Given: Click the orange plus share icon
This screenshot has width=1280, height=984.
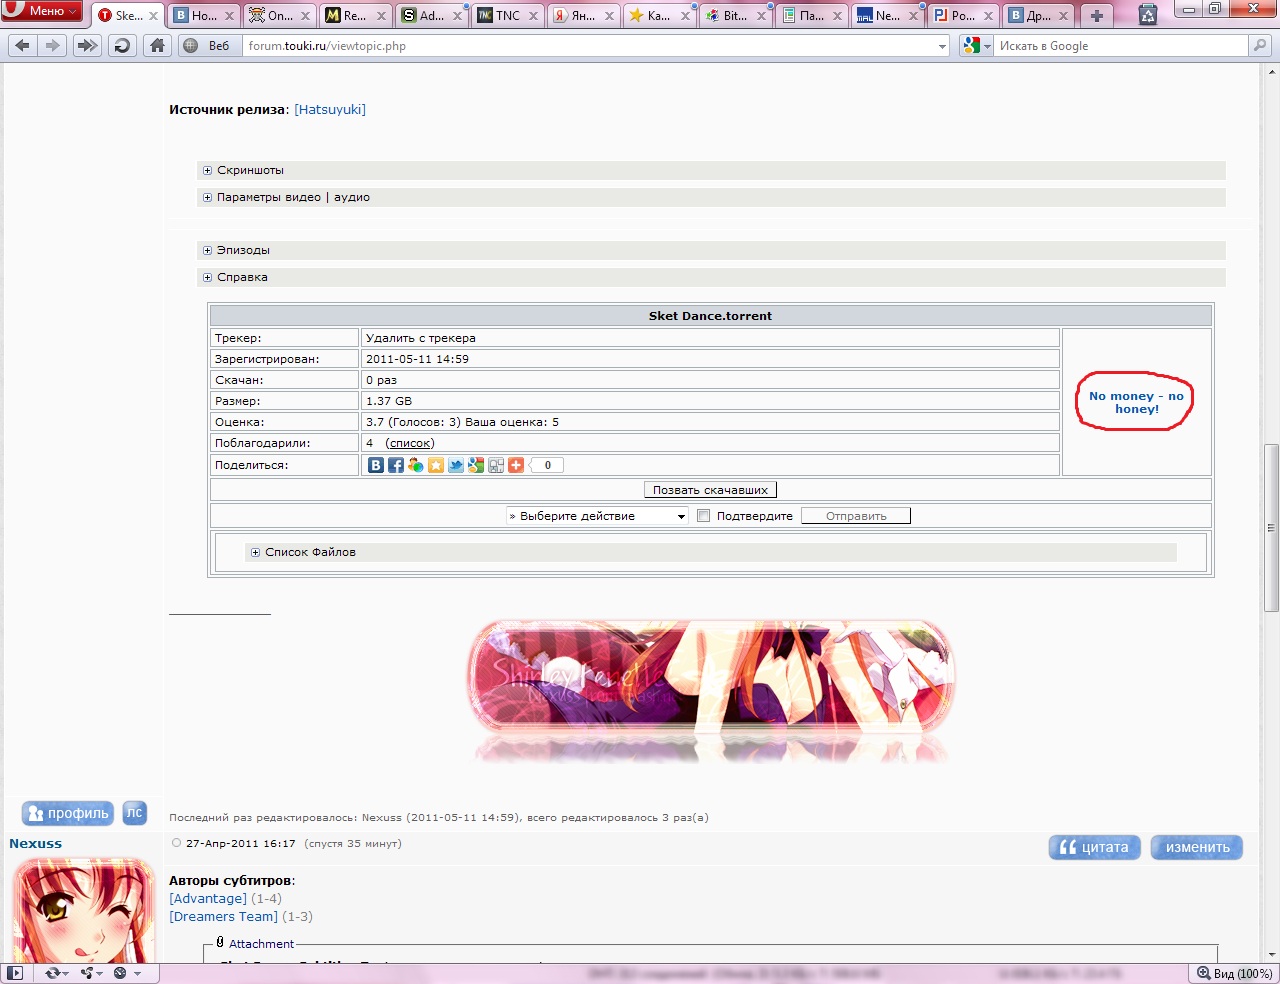Looking at the screenshot, I should (x=516, y=465).
